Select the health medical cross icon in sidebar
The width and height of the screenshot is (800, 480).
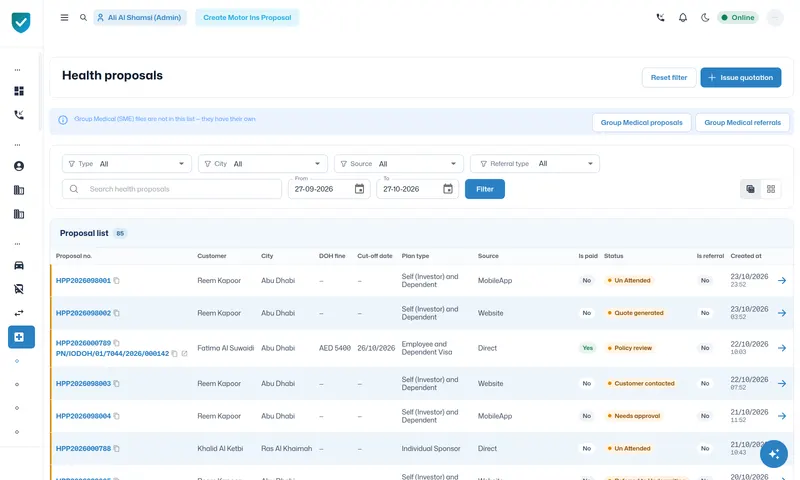click(x=21, y=337)
